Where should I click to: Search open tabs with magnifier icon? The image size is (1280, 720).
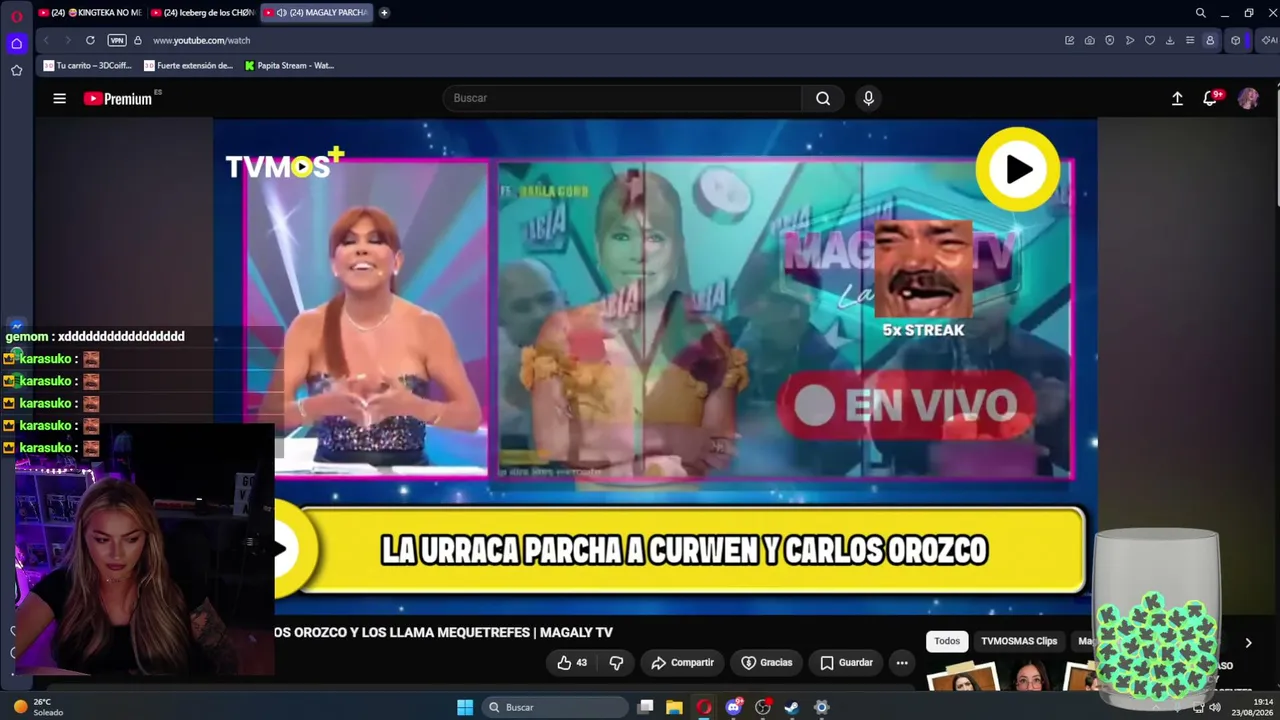tap(1200, 13)
